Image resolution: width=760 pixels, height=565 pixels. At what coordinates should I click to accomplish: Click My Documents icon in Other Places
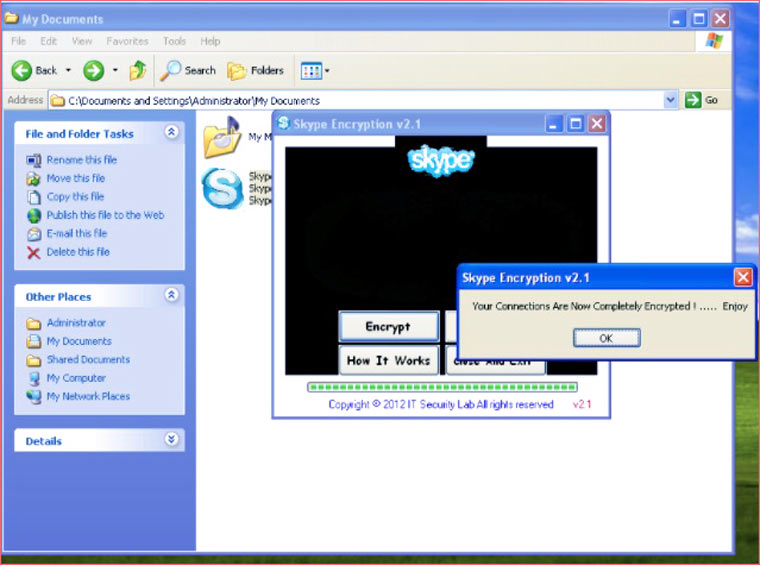(x=33, y=342)
